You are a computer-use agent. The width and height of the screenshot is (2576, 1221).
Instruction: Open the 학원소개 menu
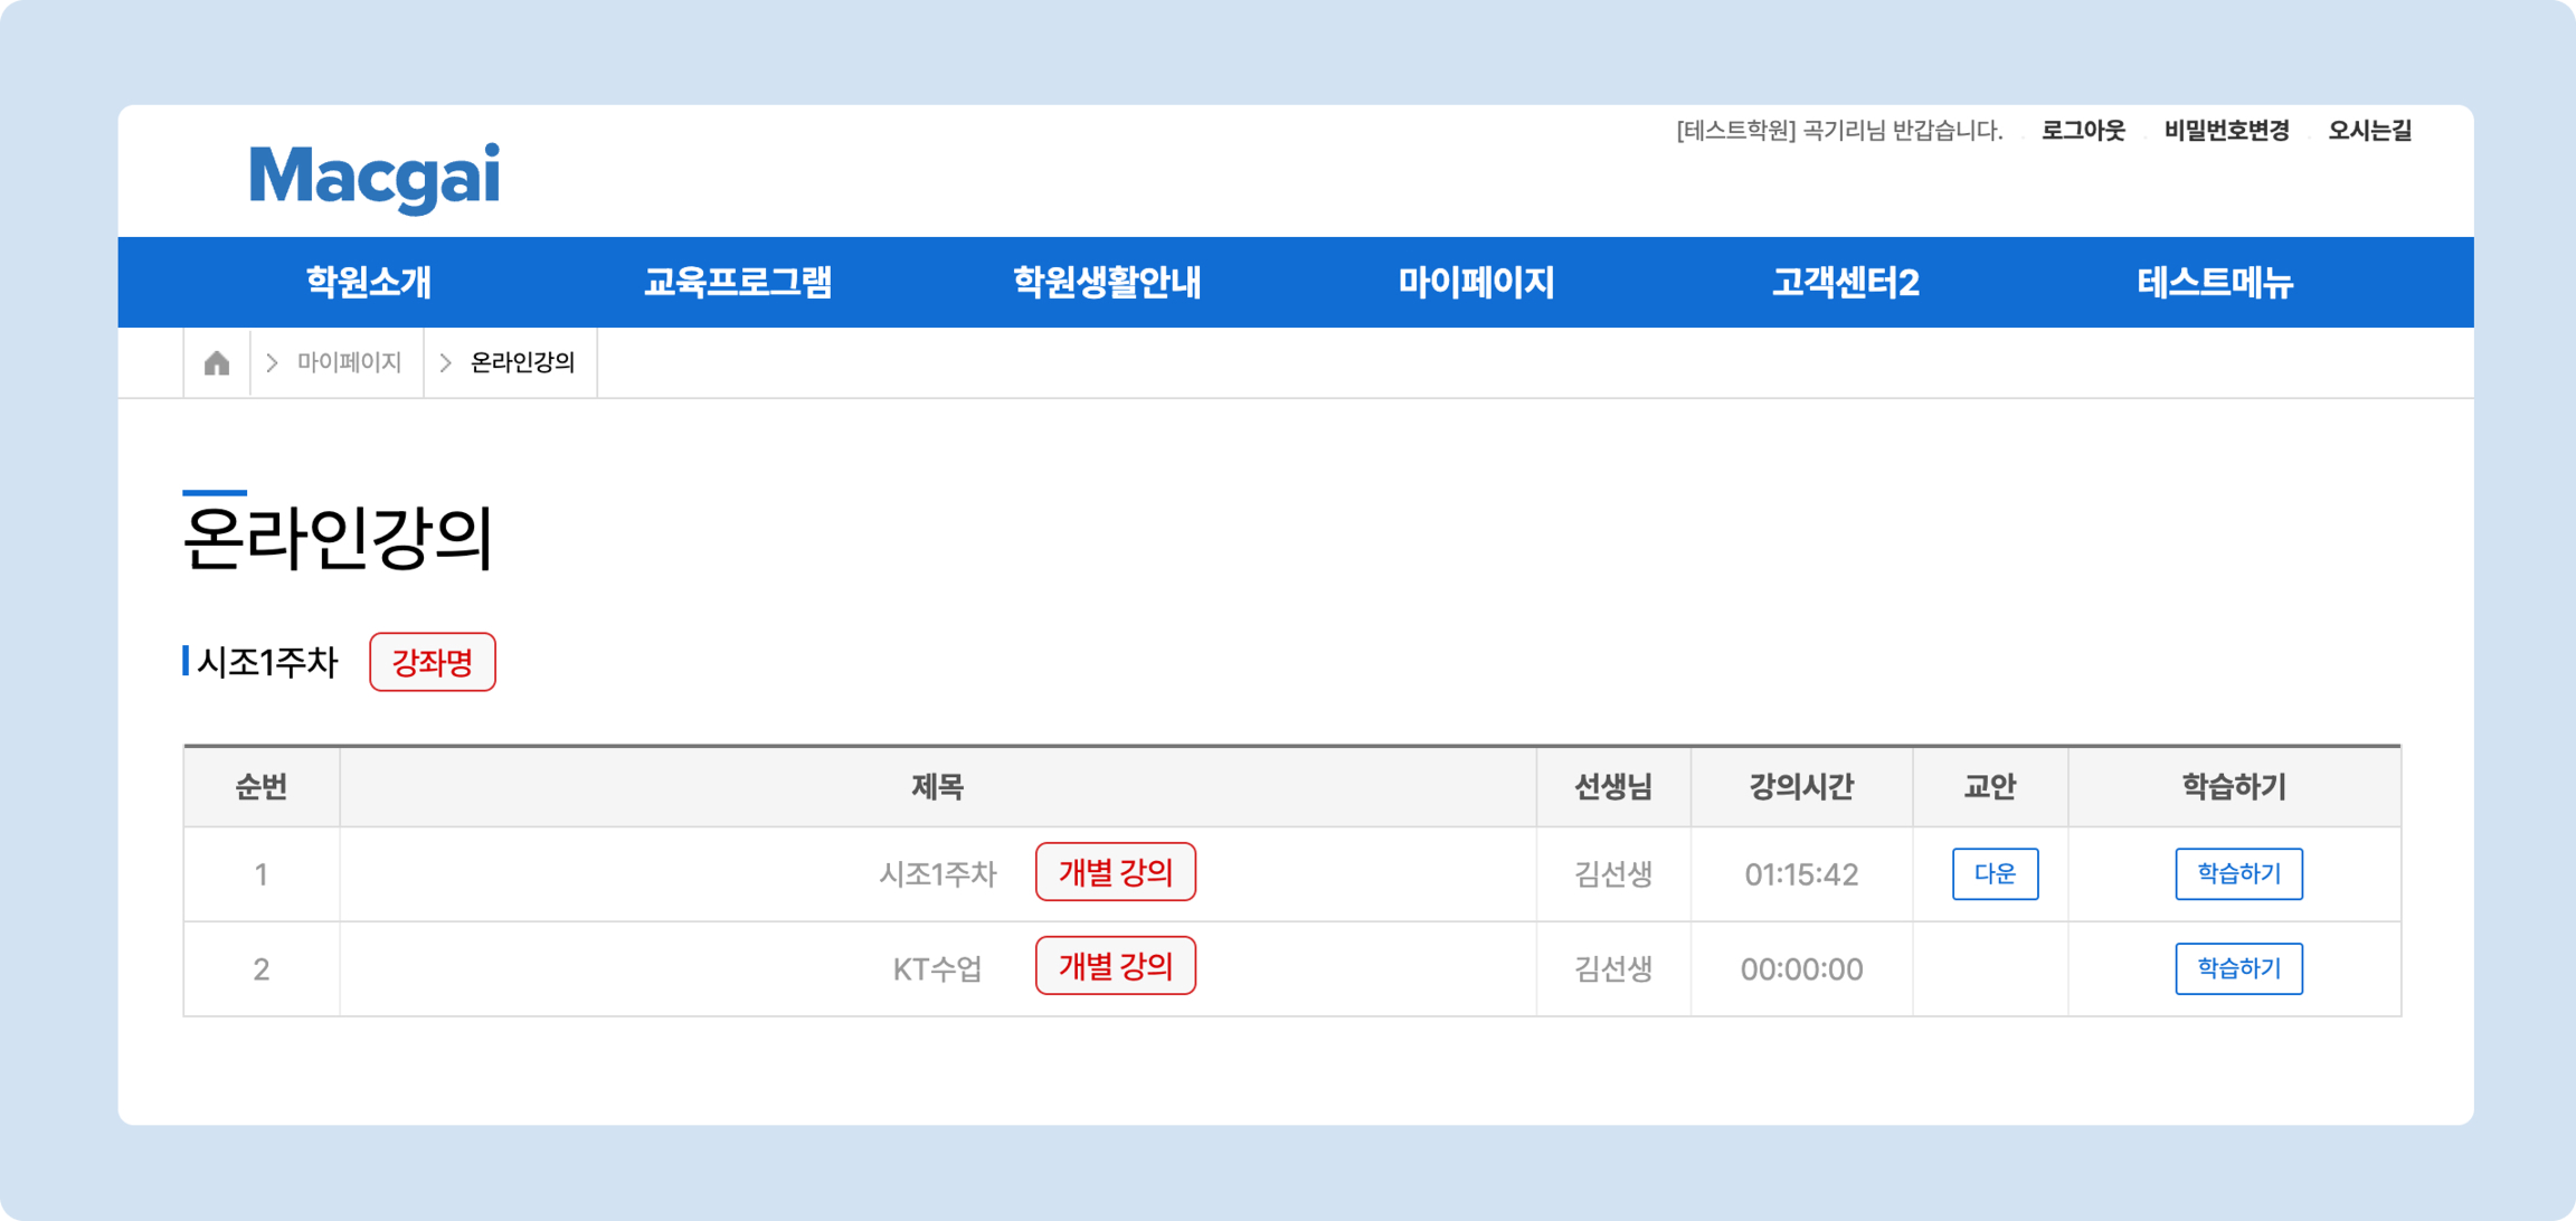coord(368,282)
